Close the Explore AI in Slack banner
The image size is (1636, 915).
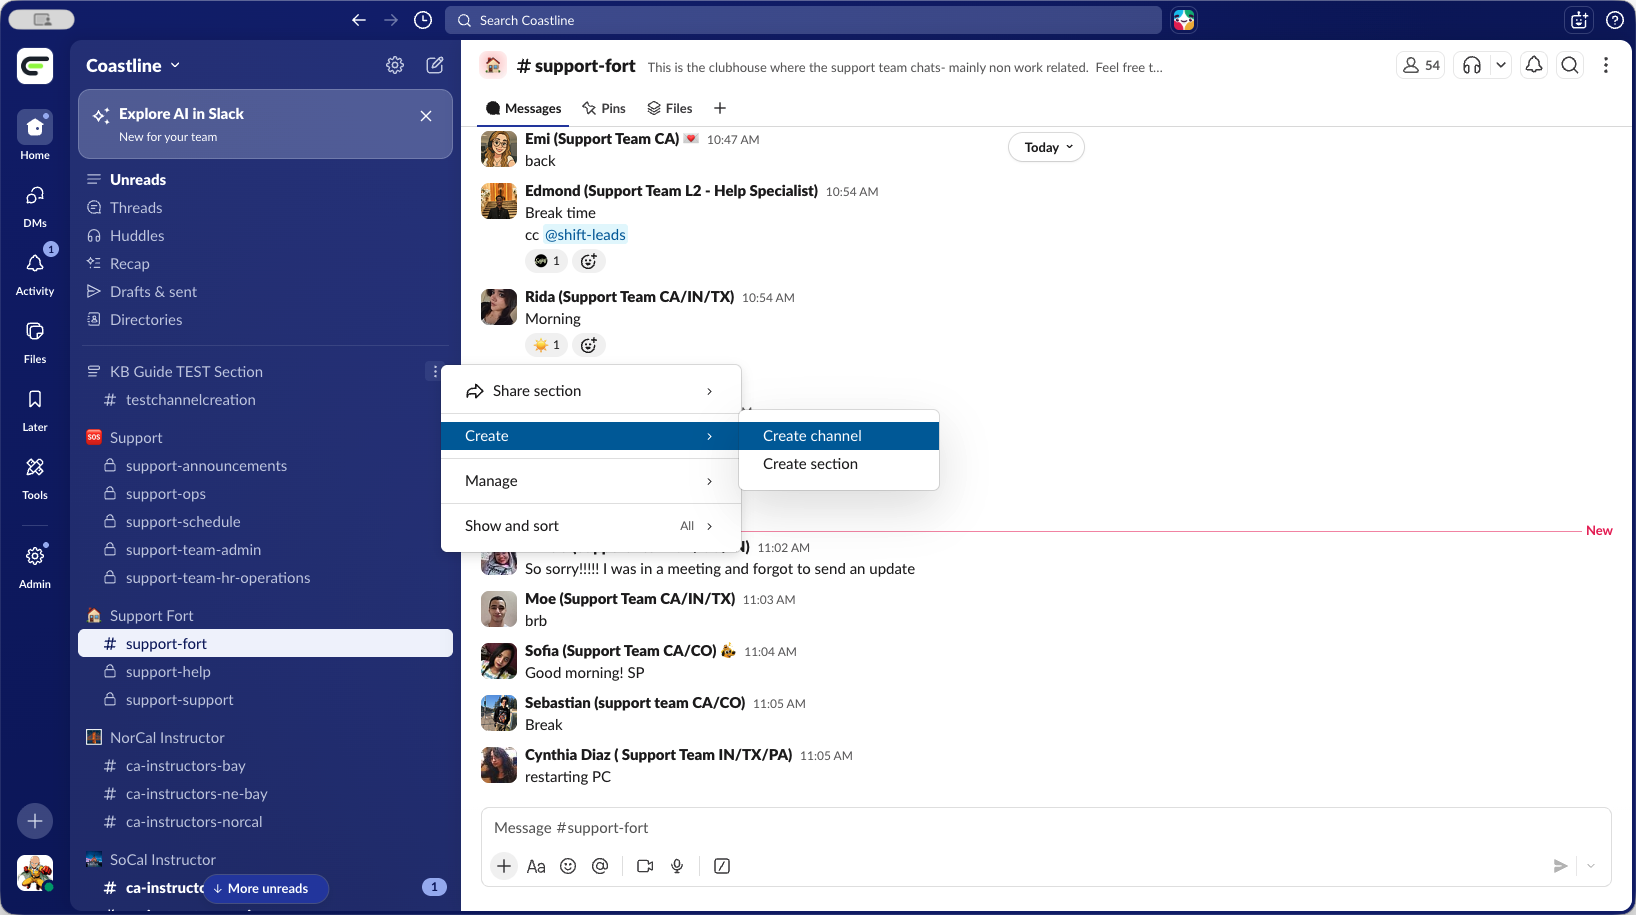point(426,116)
